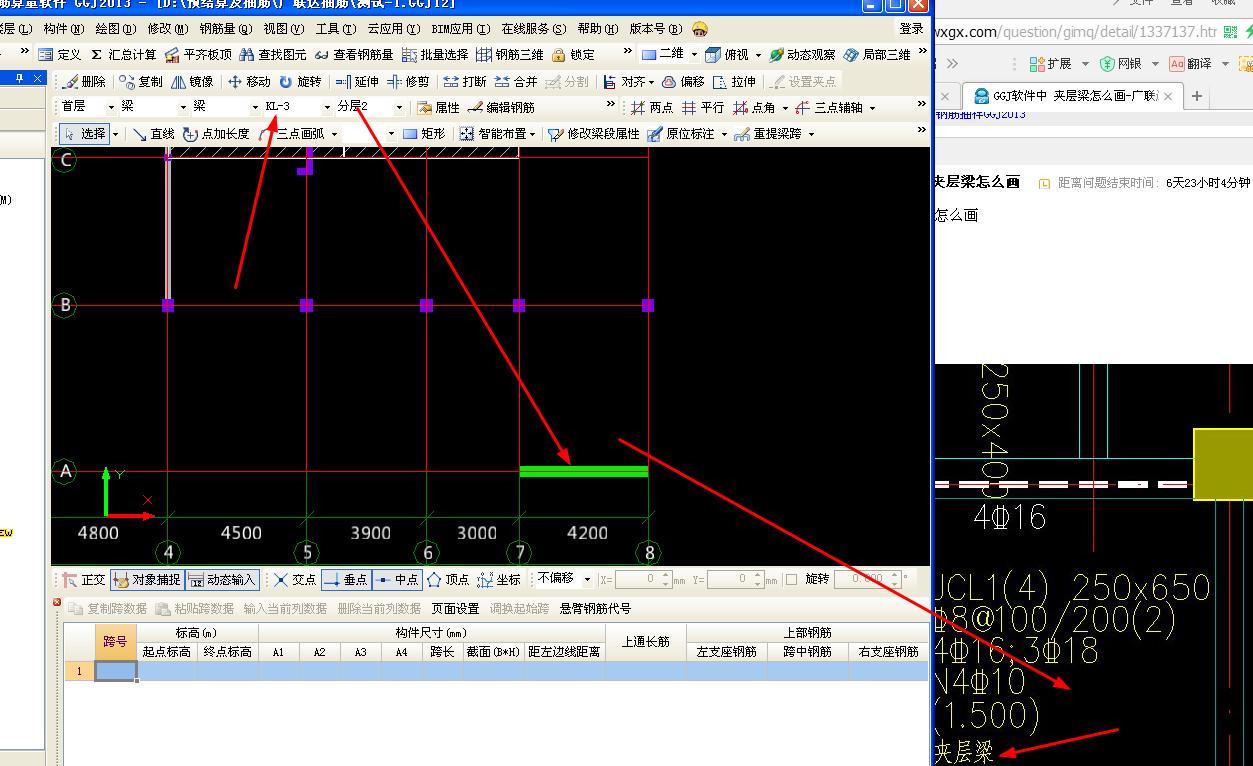The width and height of the screenshot is (1253, 766).
Task: Click 登录 login button
Action: coord(912,29)
